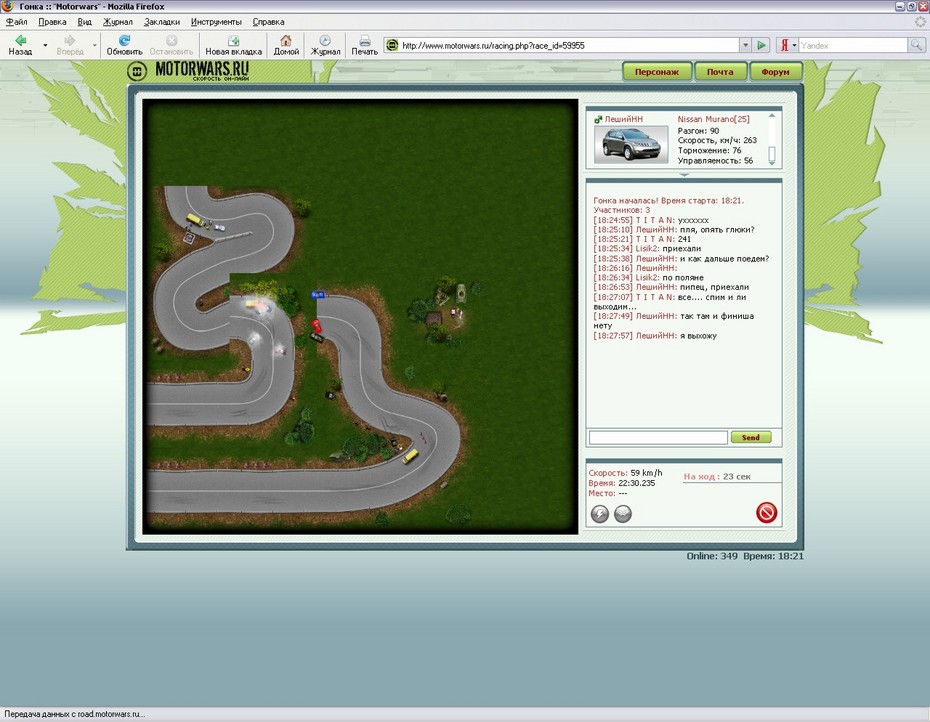Click player name ЛешийНН in car panel
The height and width of the screenshot is (722, 930).
[623, 119]
